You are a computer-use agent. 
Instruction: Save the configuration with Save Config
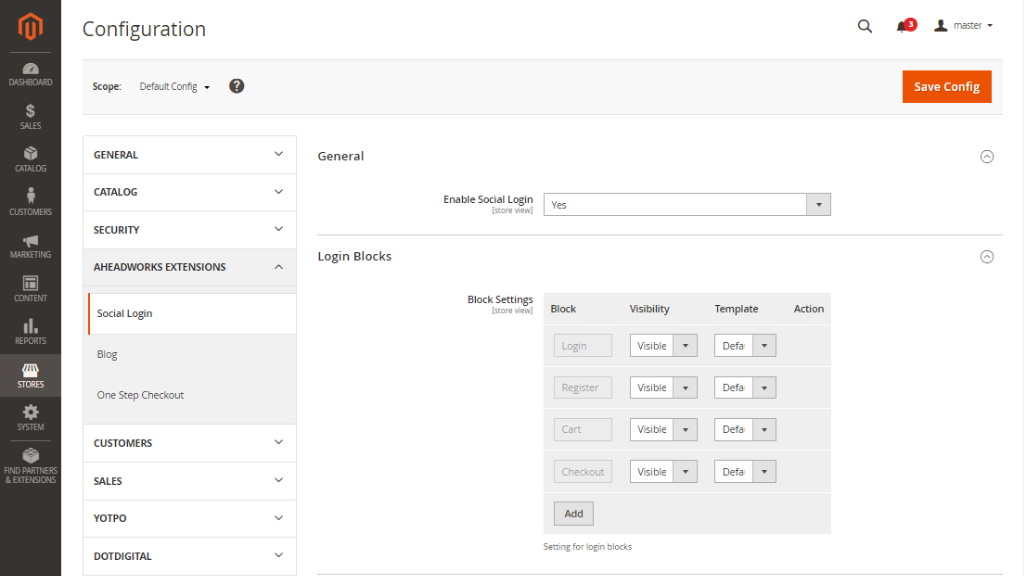(946, 87)
